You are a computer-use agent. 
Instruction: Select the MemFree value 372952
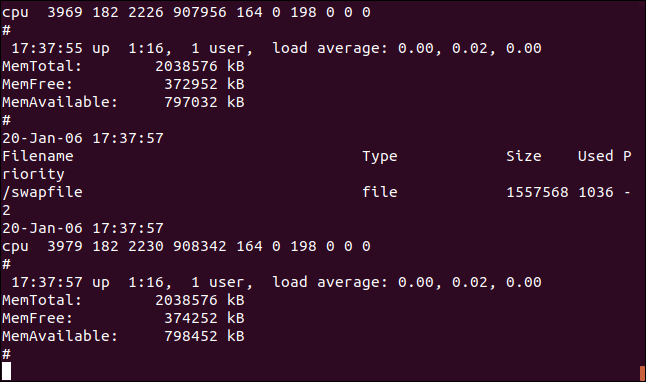click(x=191, y=84)
